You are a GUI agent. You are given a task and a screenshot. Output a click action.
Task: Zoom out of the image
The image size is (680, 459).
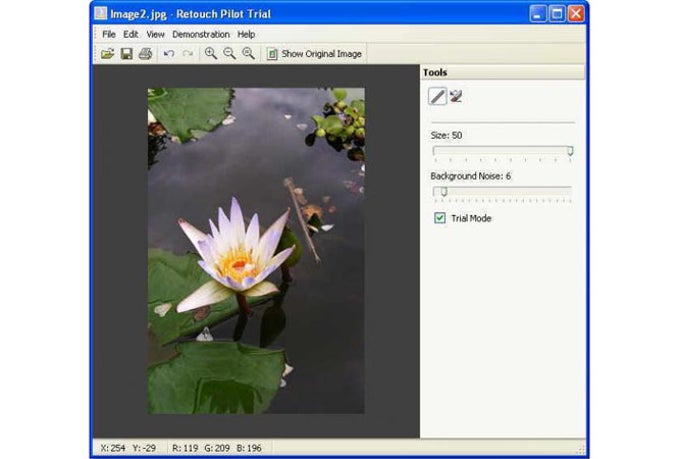[229, 53]
